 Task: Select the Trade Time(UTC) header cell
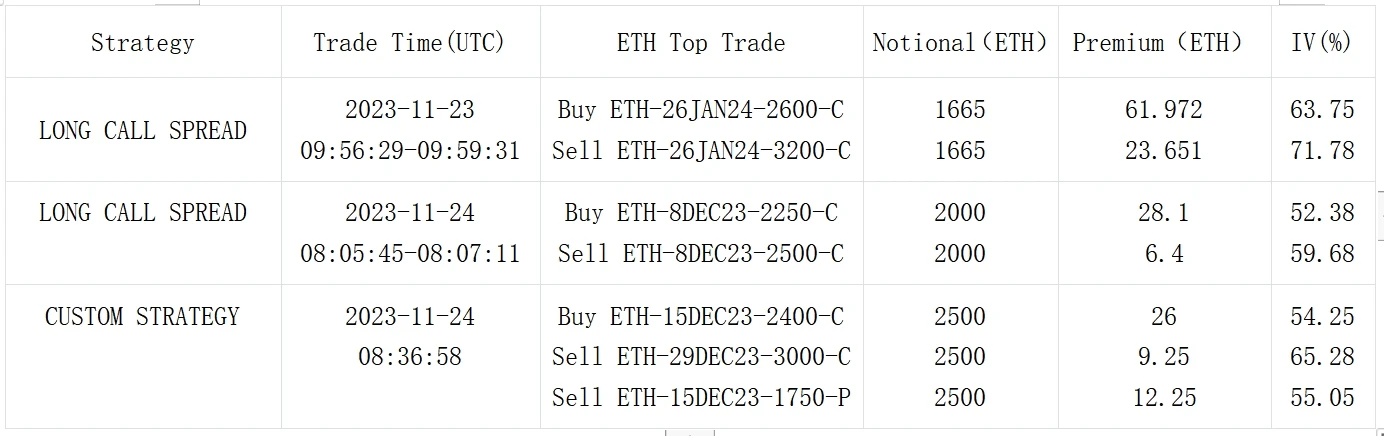(x=409, y=43)
